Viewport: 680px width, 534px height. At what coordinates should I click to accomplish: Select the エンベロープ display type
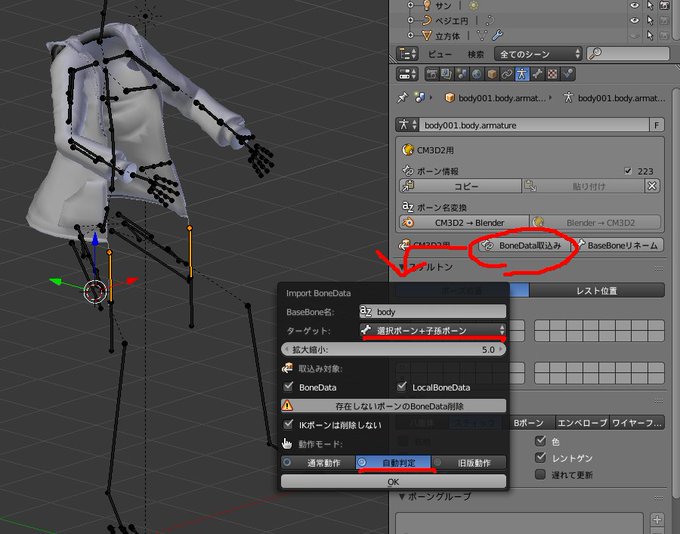(582, 423)
